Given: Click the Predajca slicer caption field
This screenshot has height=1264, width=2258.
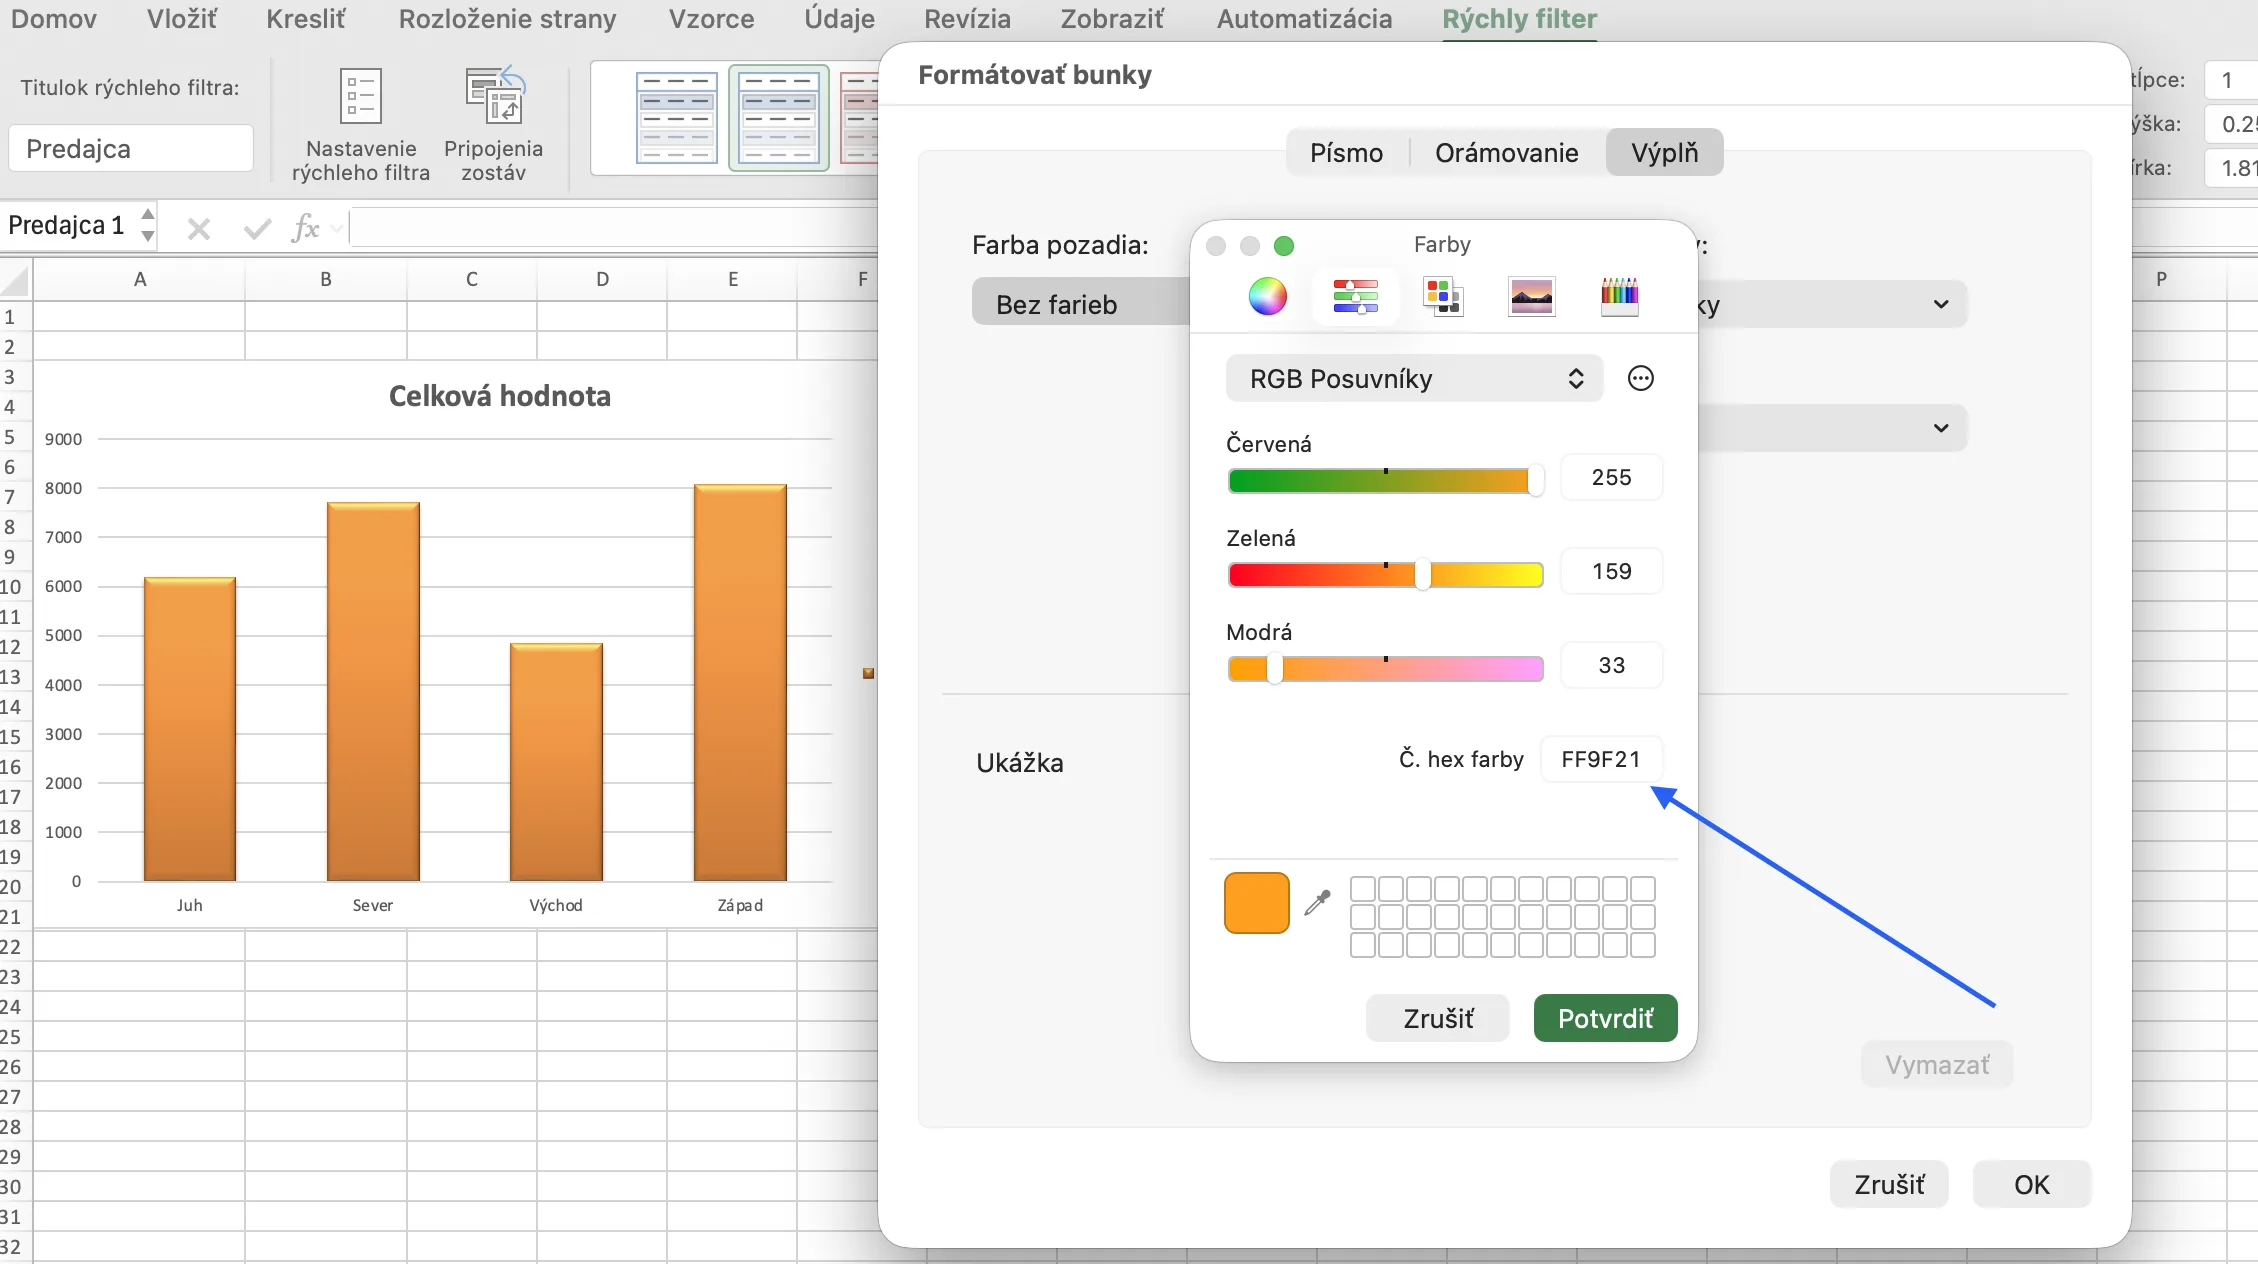Looking at the screenshot, I should click(131, 148).
